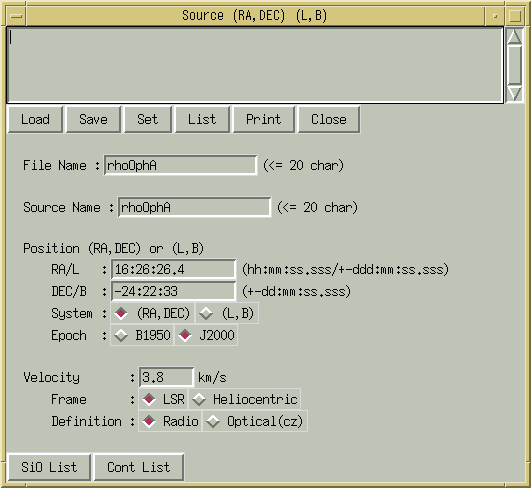Click the Set button

[x=148, y=119]
